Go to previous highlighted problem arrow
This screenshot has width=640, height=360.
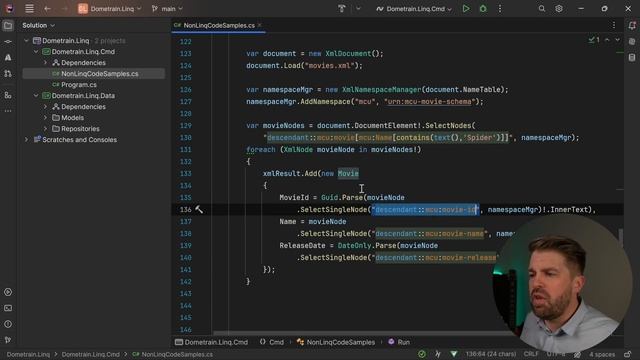pos(607,40)
